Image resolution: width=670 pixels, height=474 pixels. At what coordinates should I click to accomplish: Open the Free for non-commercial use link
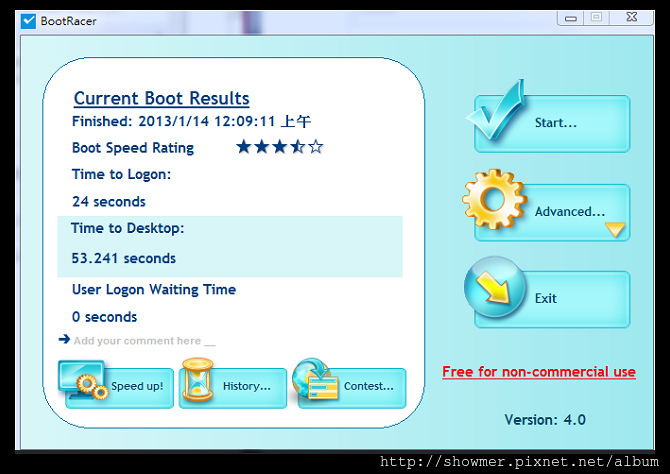click(x=539, y=372)
